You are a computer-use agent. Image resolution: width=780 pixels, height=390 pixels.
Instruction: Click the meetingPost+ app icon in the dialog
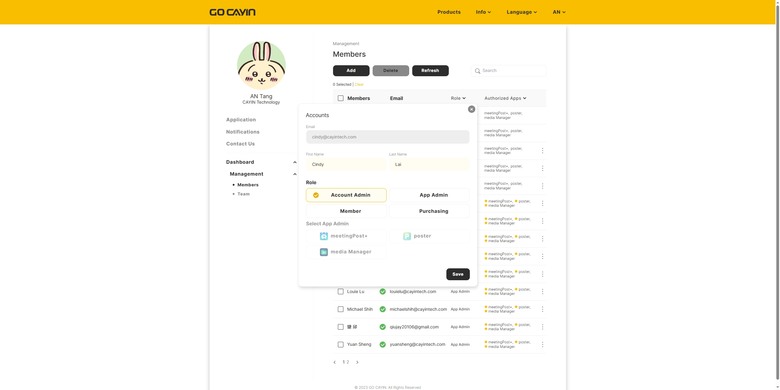point(324,236)
